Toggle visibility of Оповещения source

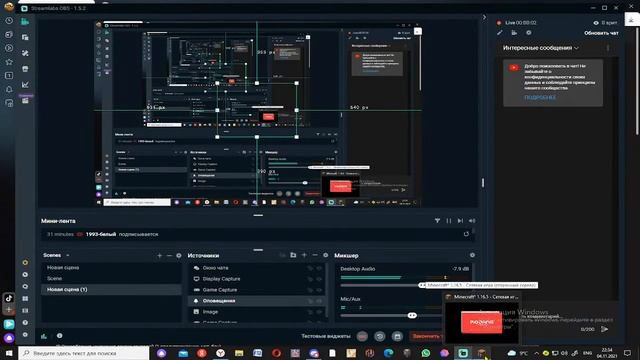pos(319,301)
